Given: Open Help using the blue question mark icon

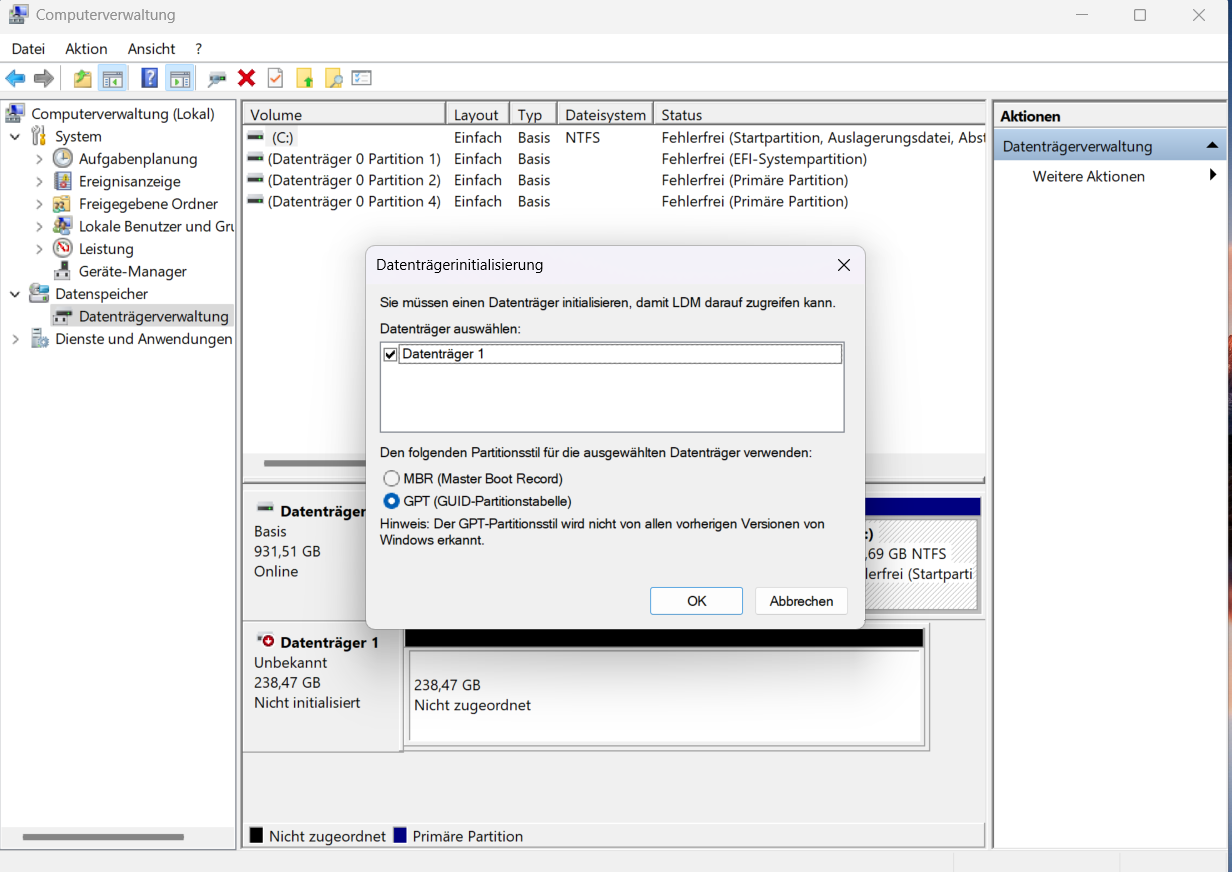Looking at the screenshot, I should pos(149,77).
